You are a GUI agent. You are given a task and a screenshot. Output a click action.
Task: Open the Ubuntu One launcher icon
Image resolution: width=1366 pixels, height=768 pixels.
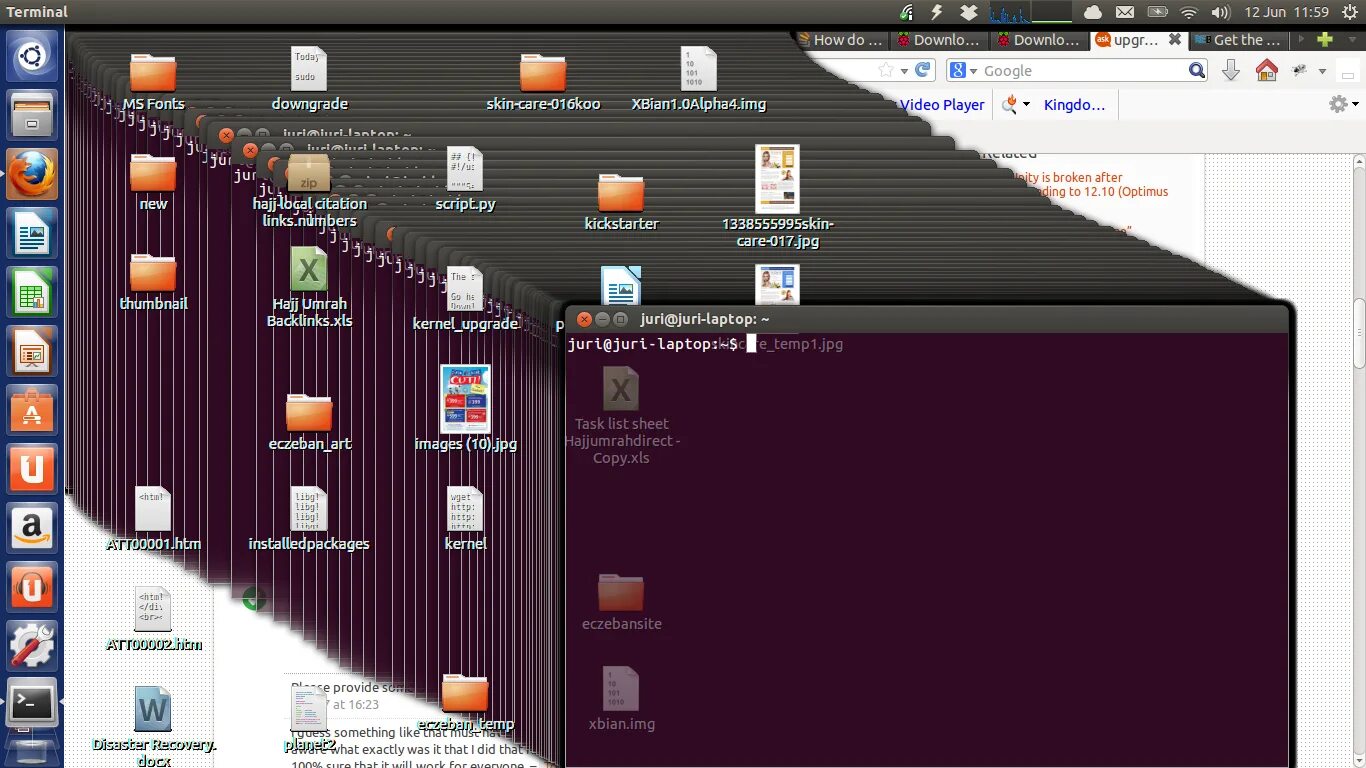tap(32, 470)
